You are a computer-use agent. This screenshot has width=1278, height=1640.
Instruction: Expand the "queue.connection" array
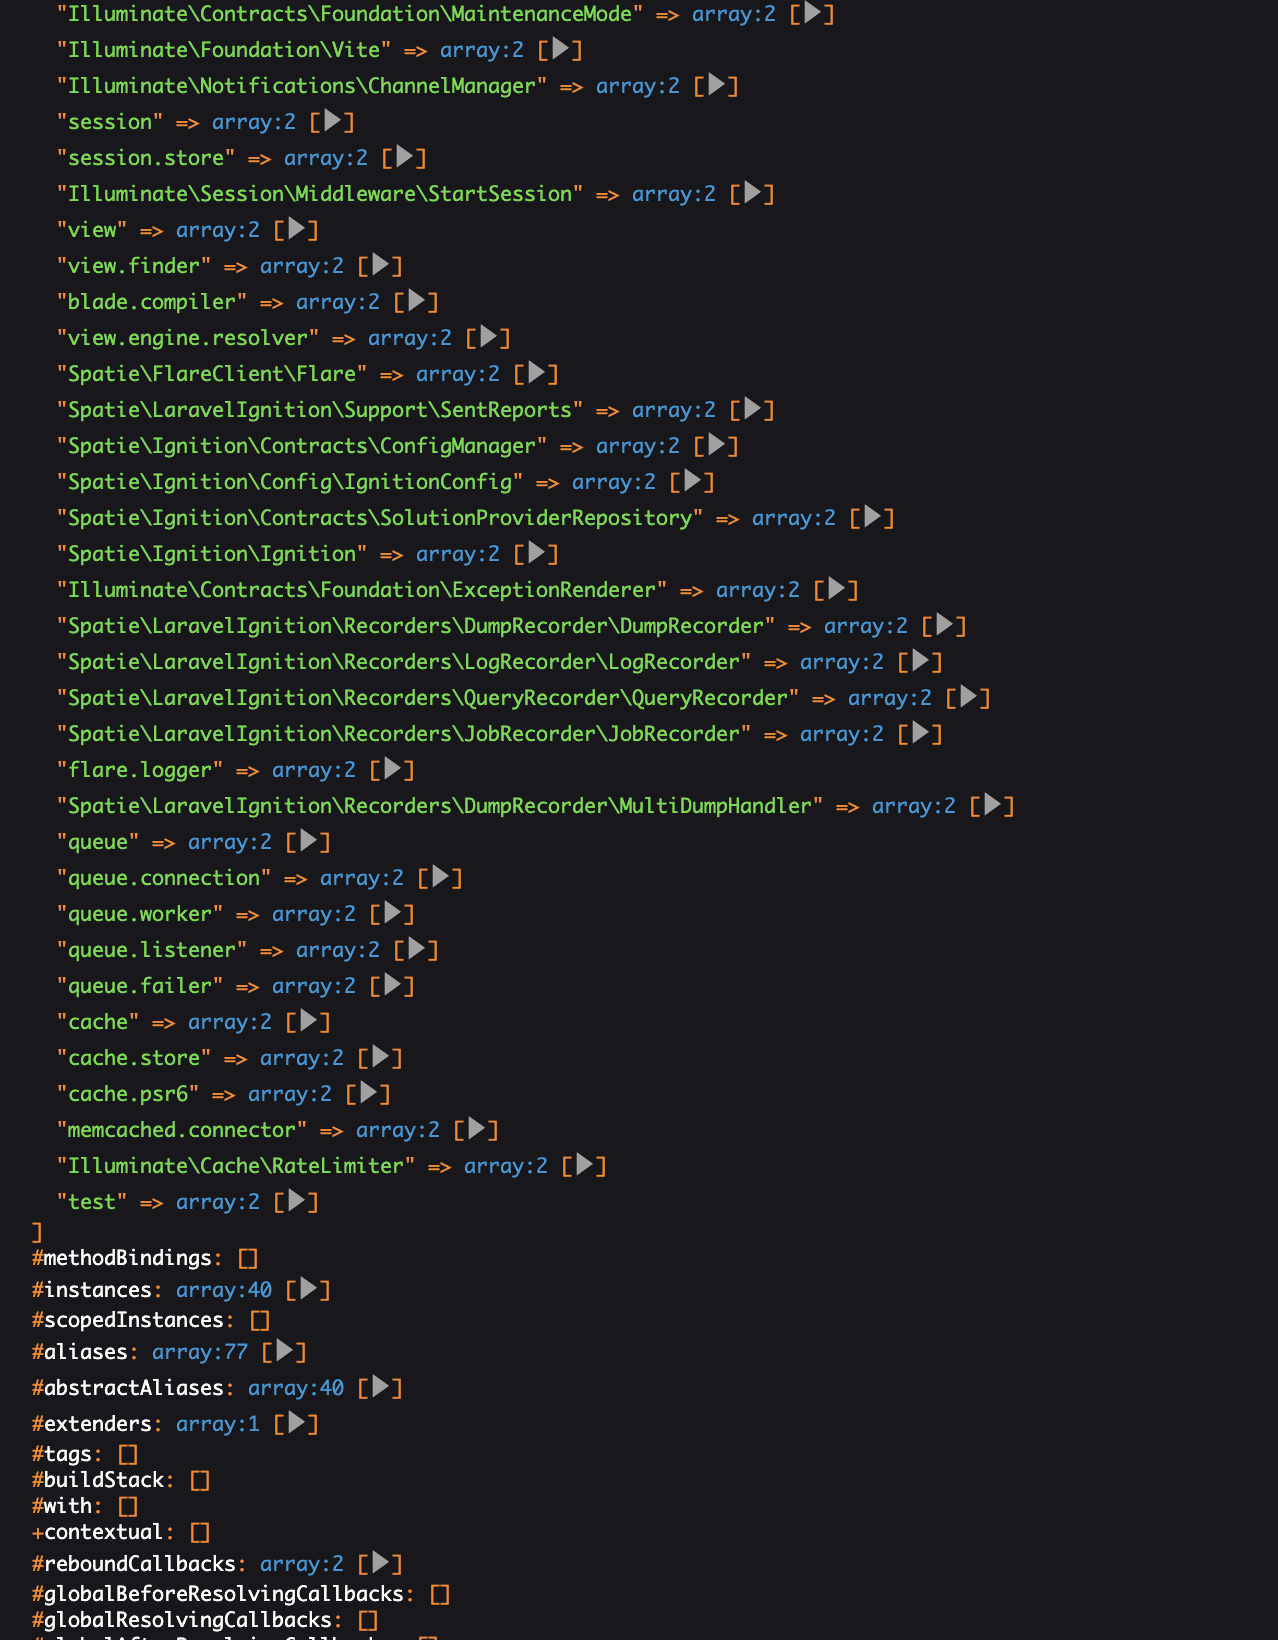pyautogui.click(x=441, y=878)
